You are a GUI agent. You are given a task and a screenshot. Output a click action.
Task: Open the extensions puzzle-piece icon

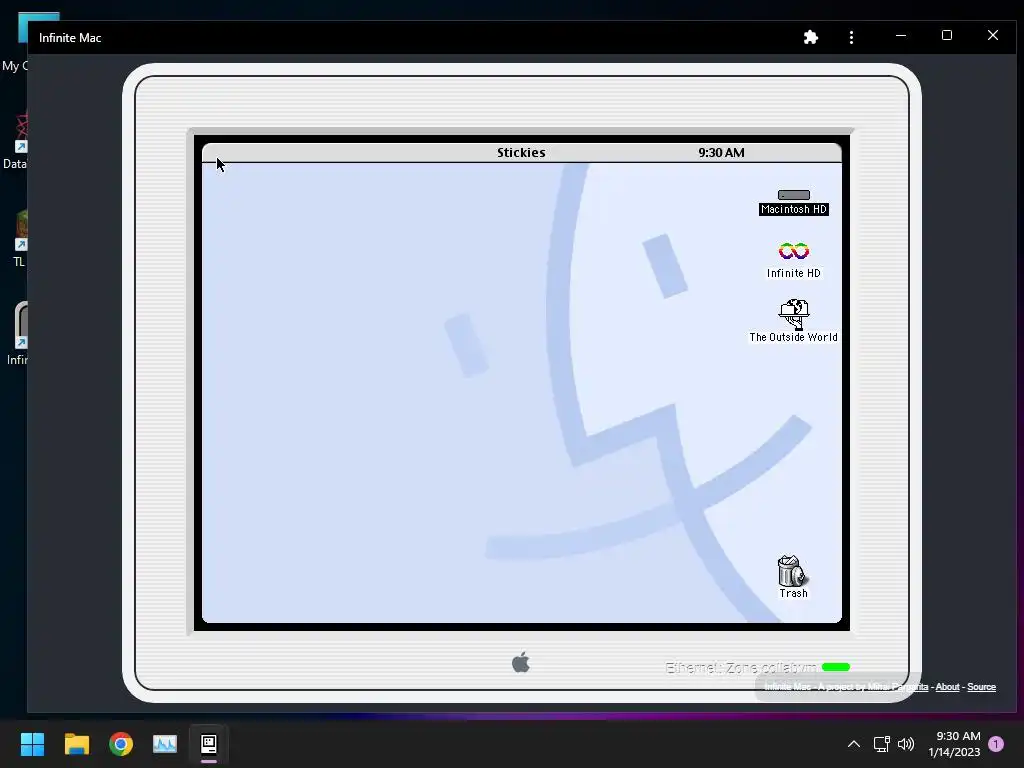[x=810, y=37]
